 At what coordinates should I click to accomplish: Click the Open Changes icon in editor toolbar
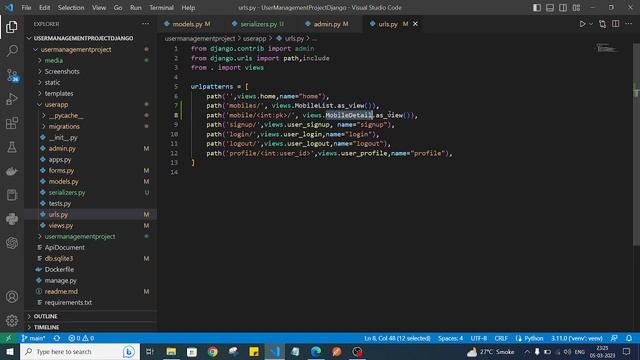pos(602,24)
